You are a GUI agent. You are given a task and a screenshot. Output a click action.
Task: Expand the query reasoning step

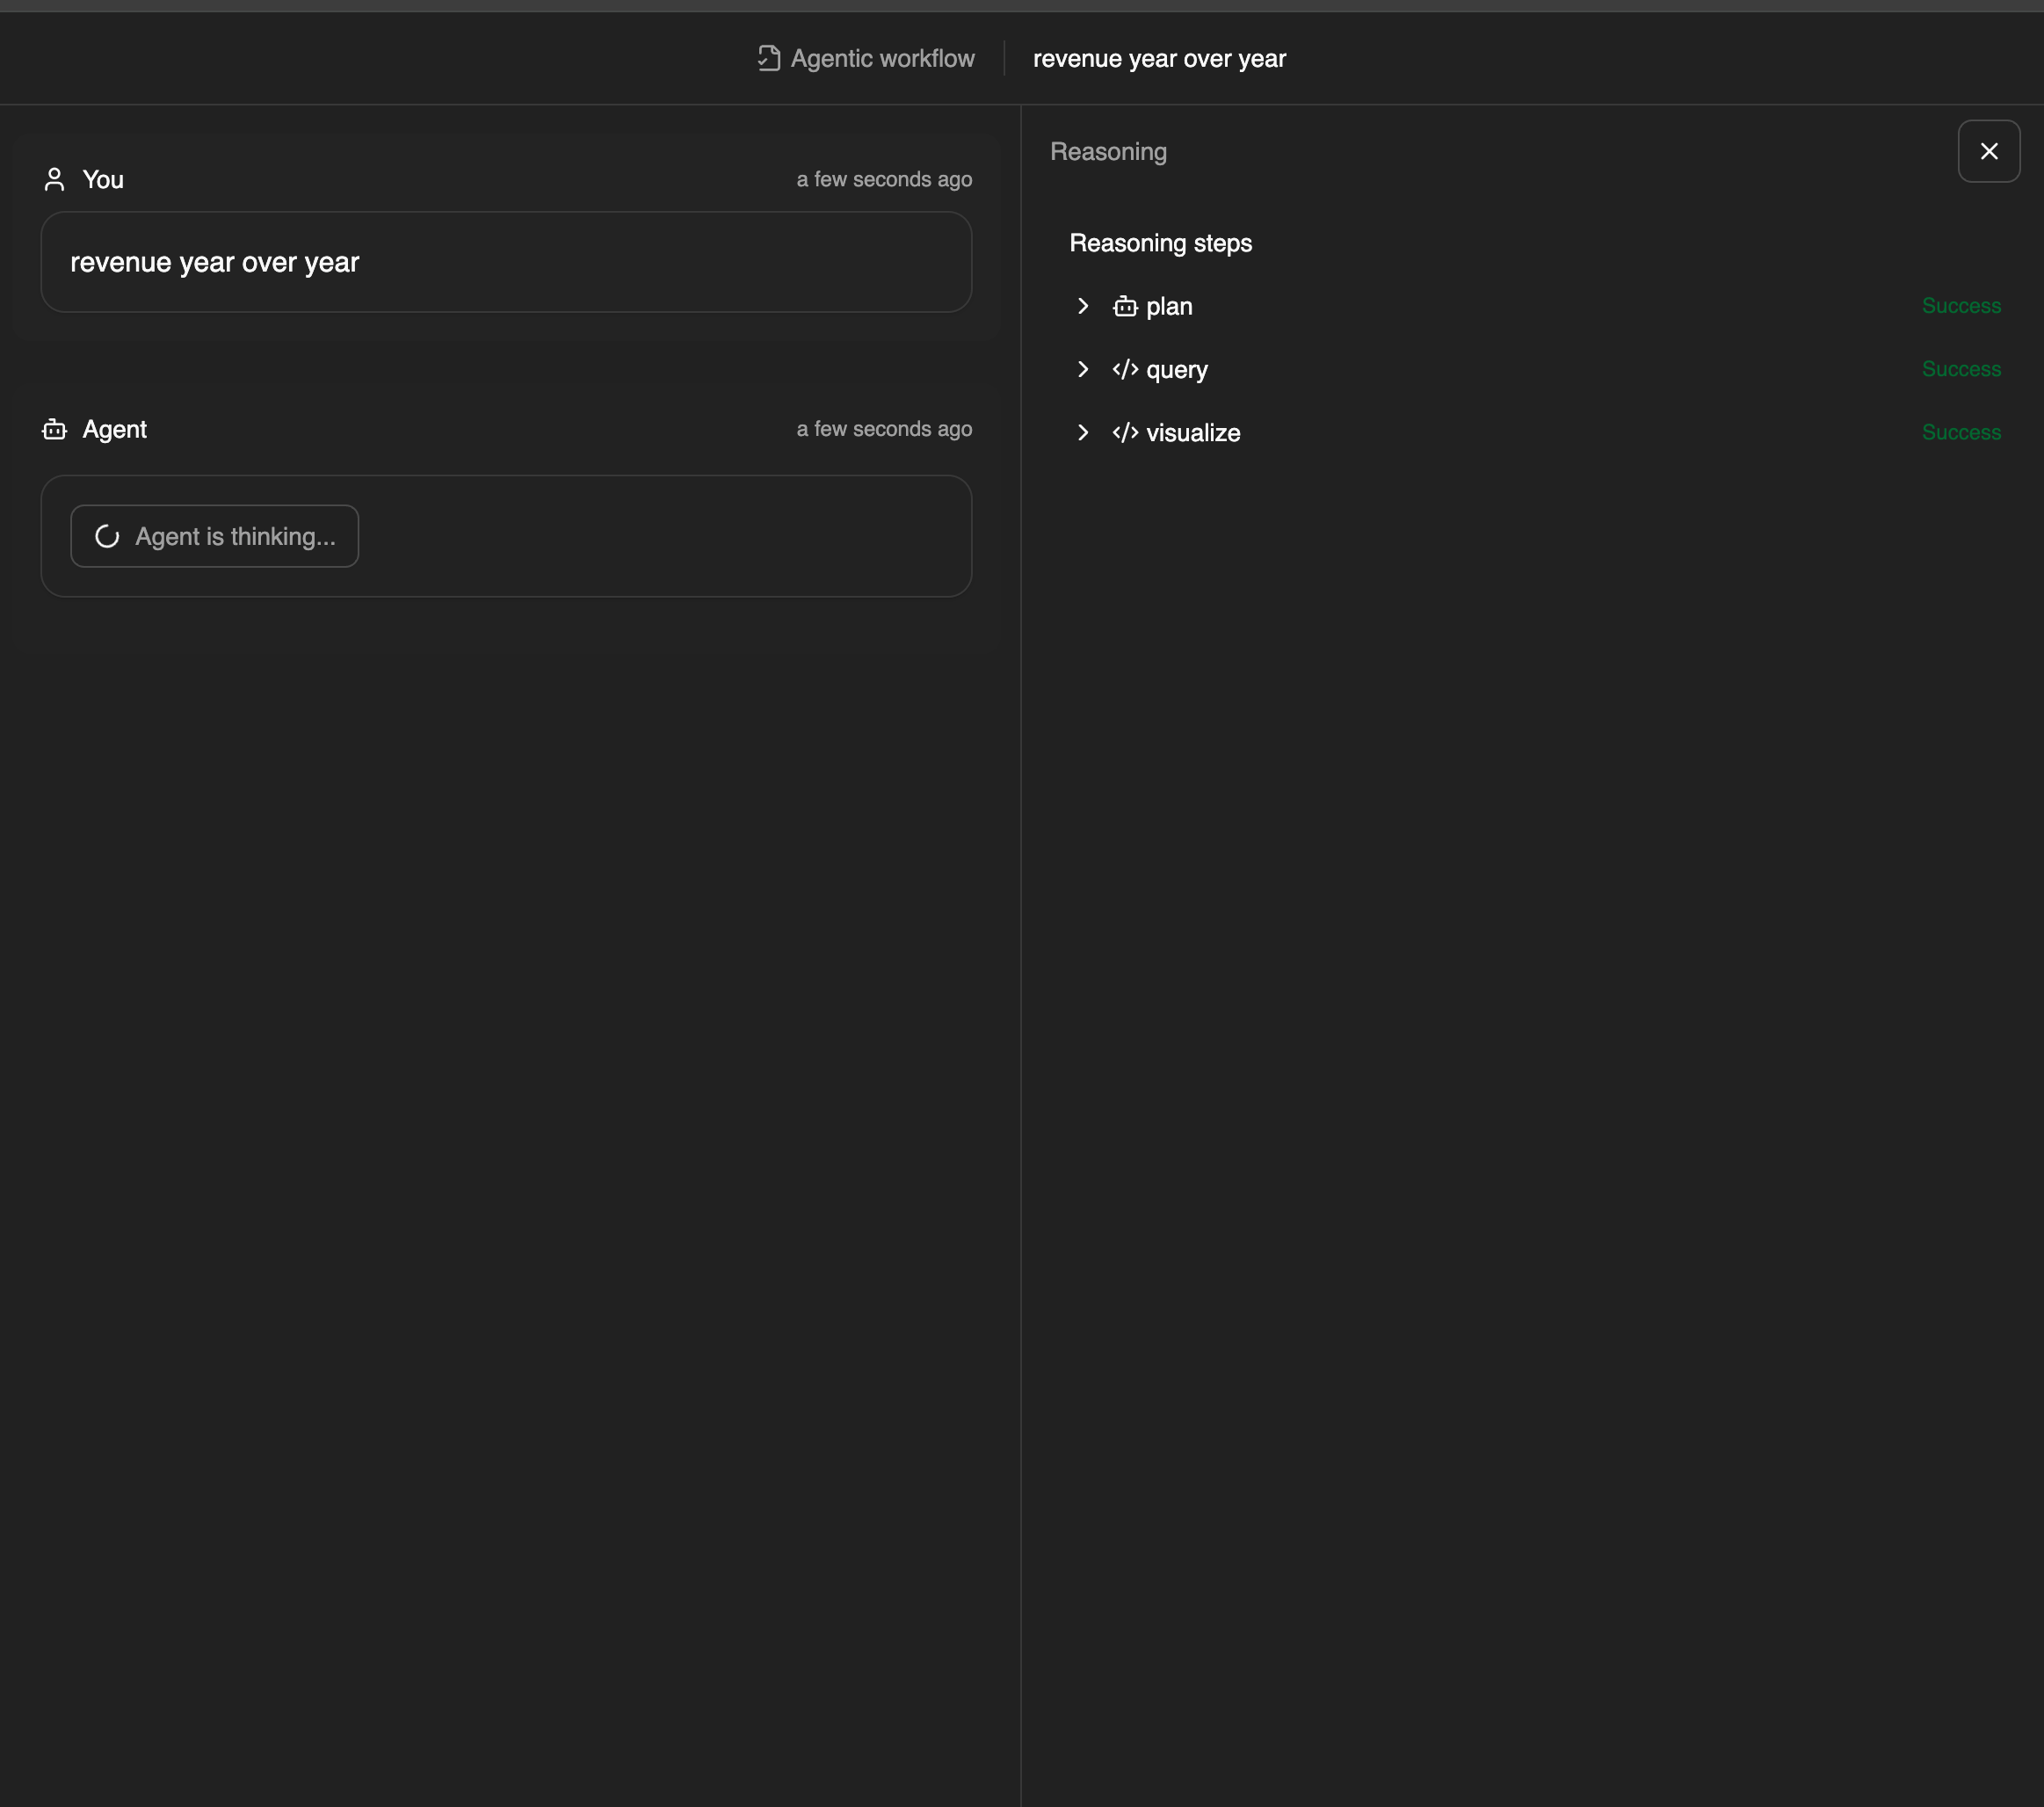tap(1082, 370)
